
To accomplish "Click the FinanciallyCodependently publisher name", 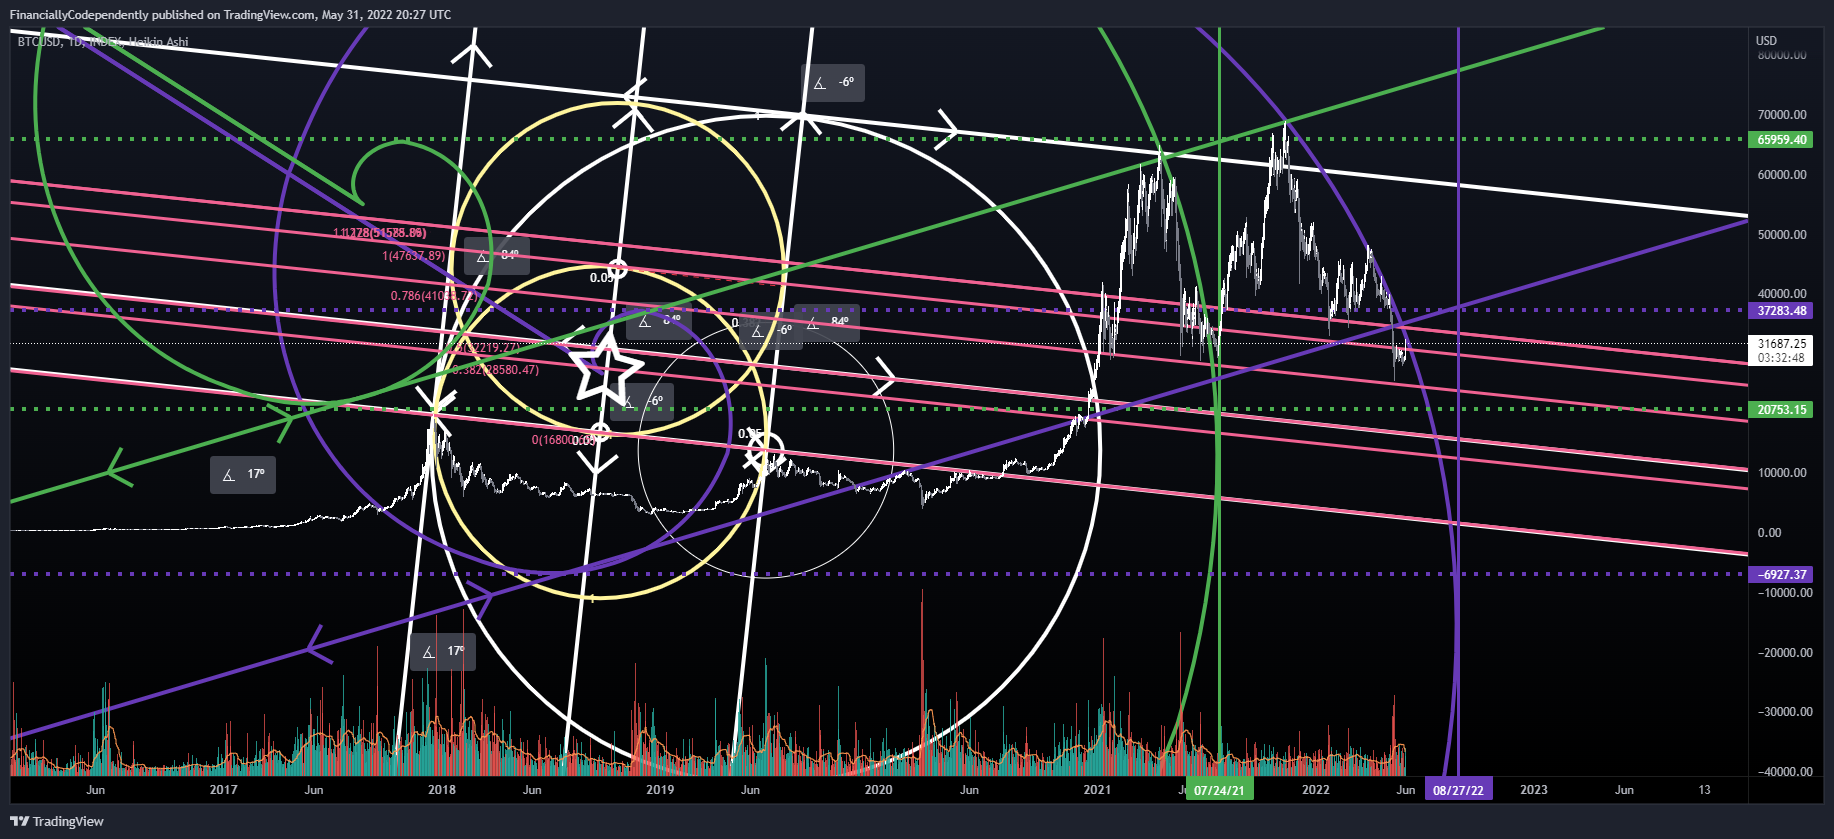I will coord(79,15).
